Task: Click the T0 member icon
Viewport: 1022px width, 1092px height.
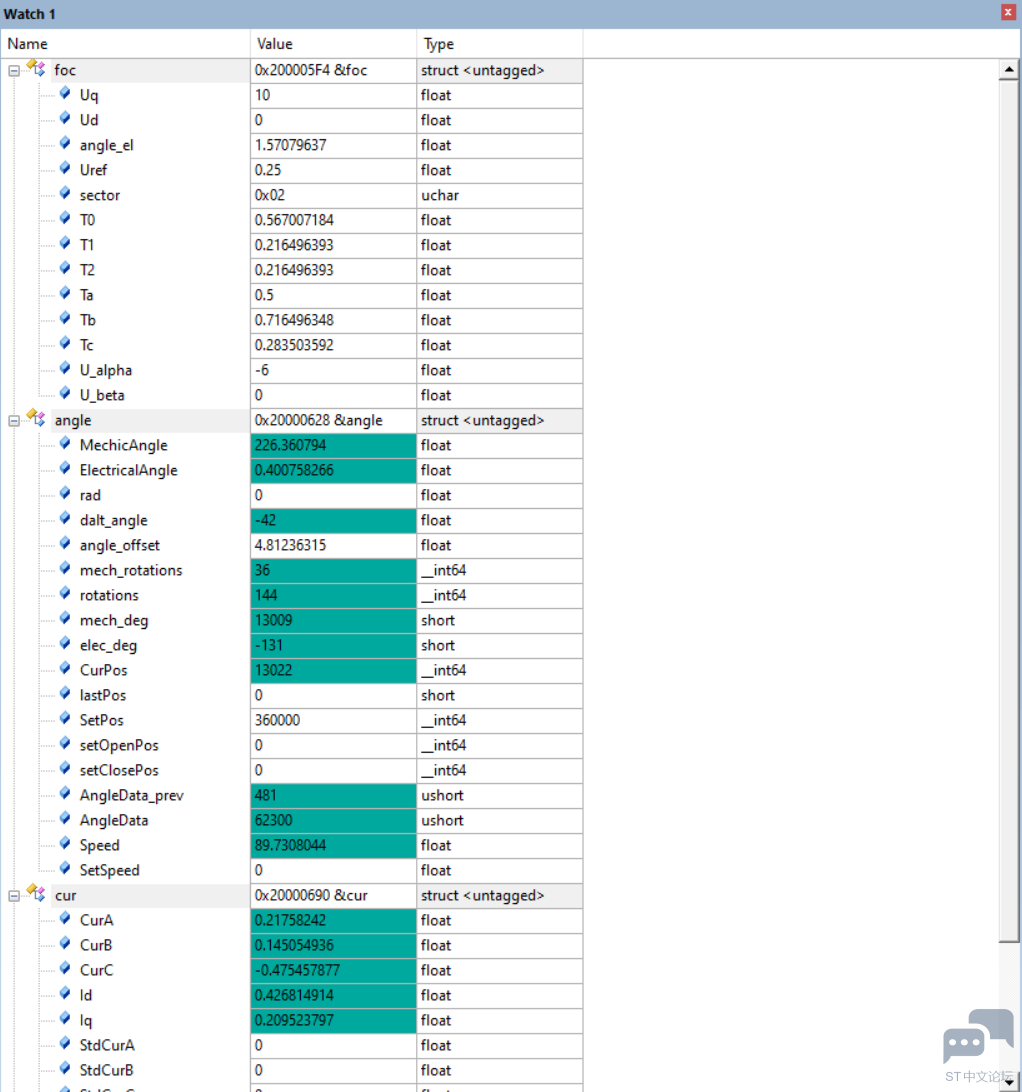Action: [65, 219]
